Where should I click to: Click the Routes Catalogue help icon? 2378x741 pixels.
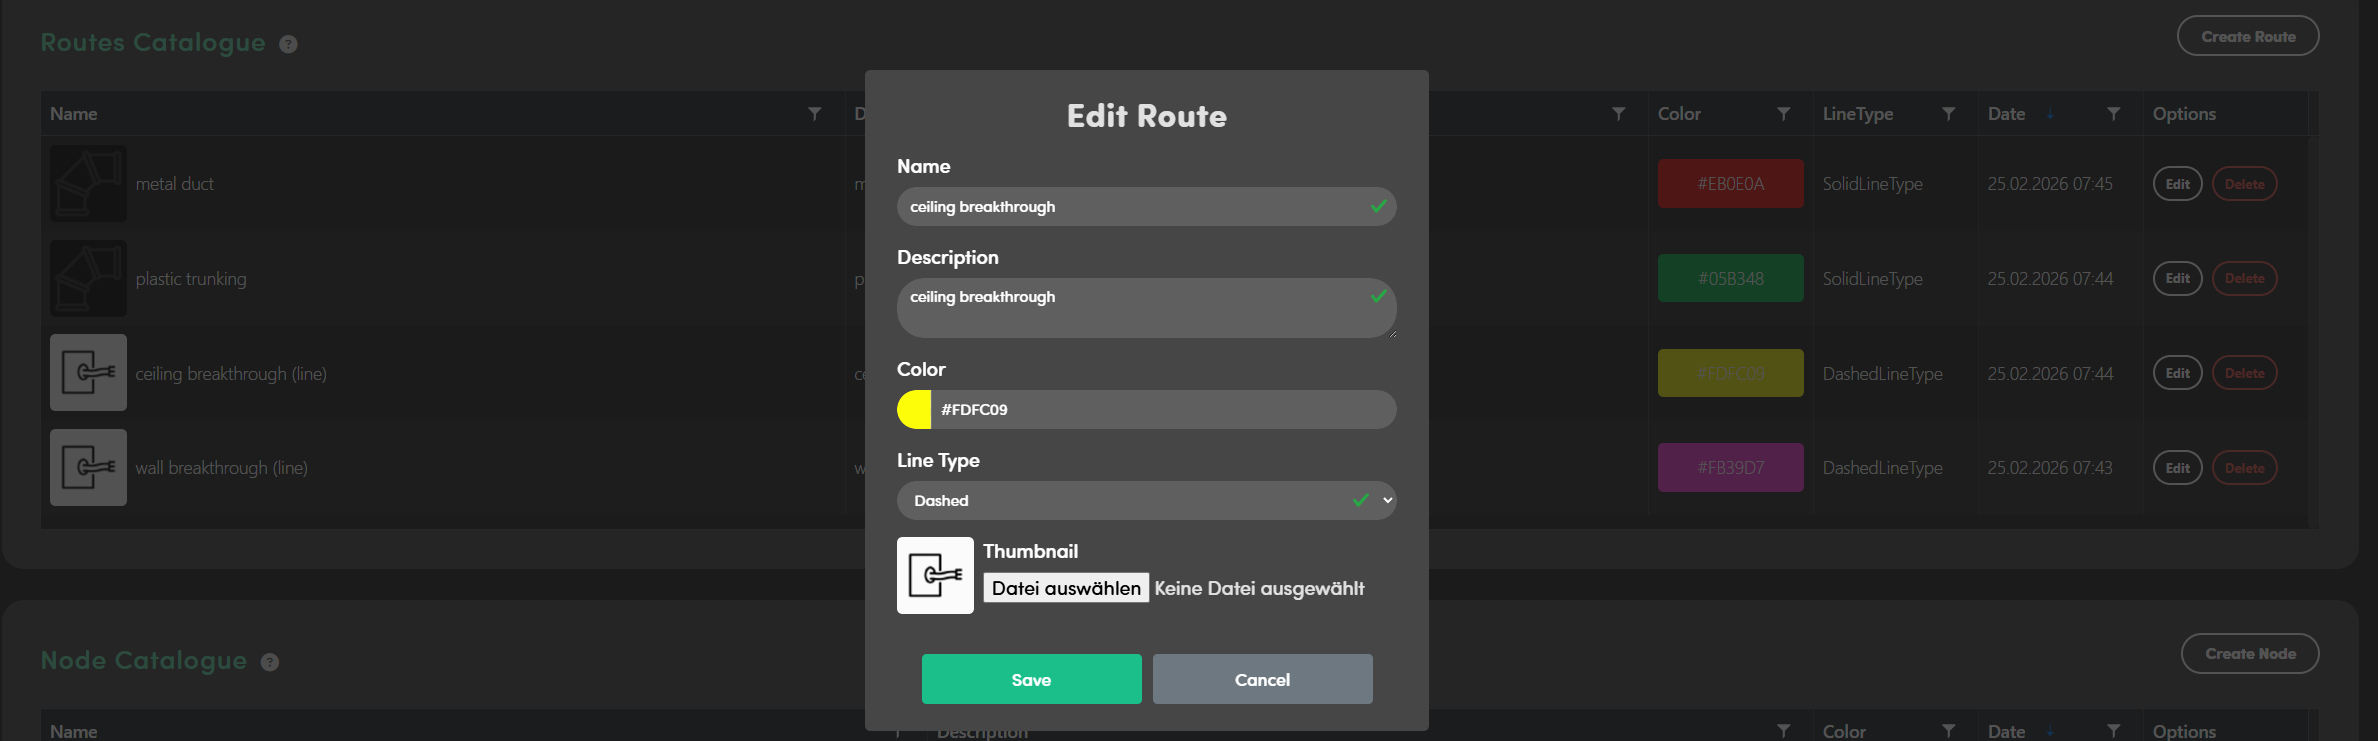point(288,44)
